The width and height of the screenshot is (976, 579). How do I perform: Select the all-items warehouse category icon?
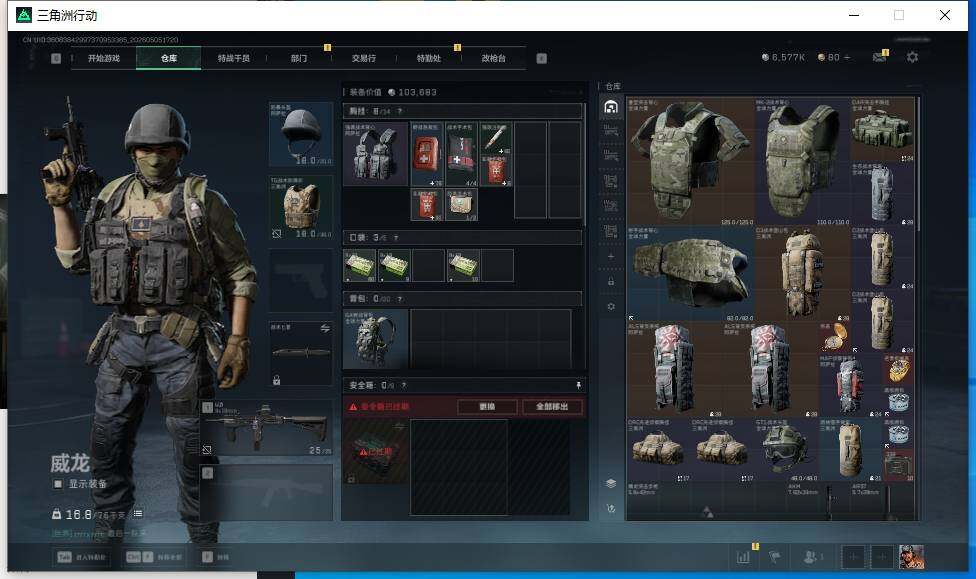(611, 106)
